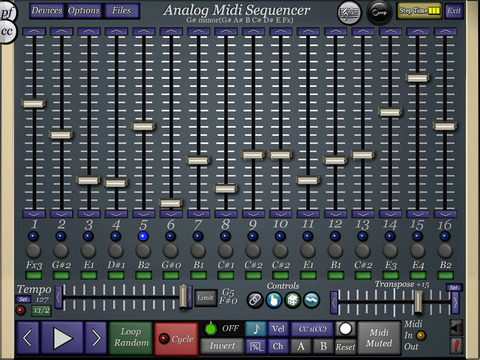Click the up chevron above slider 8
480x360 pixels.
(x=226, y=31)
